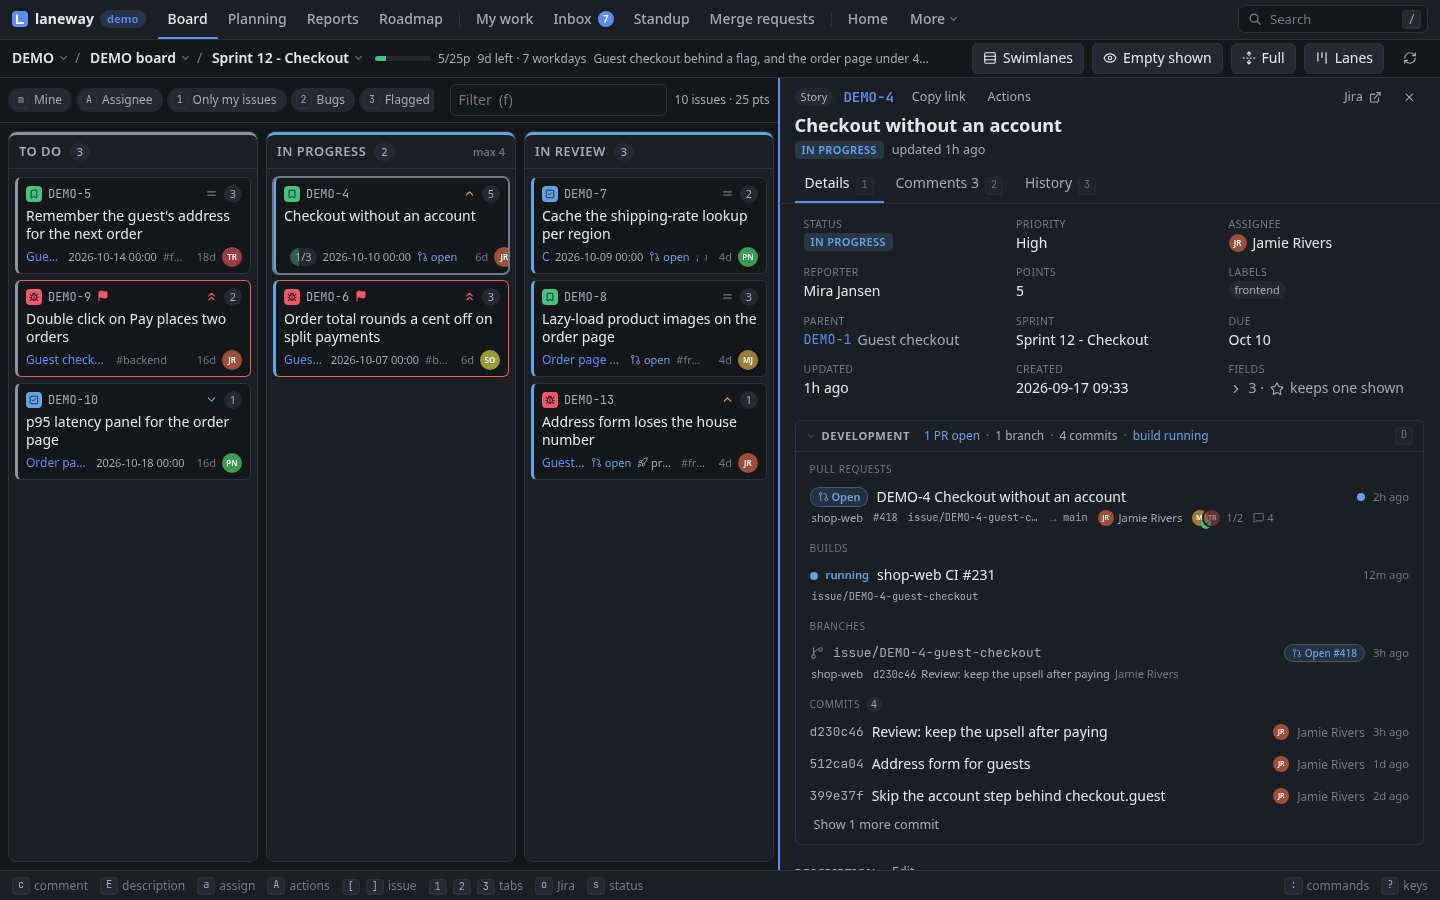
Task: Open the Planning tab
Action: [257, 19]
